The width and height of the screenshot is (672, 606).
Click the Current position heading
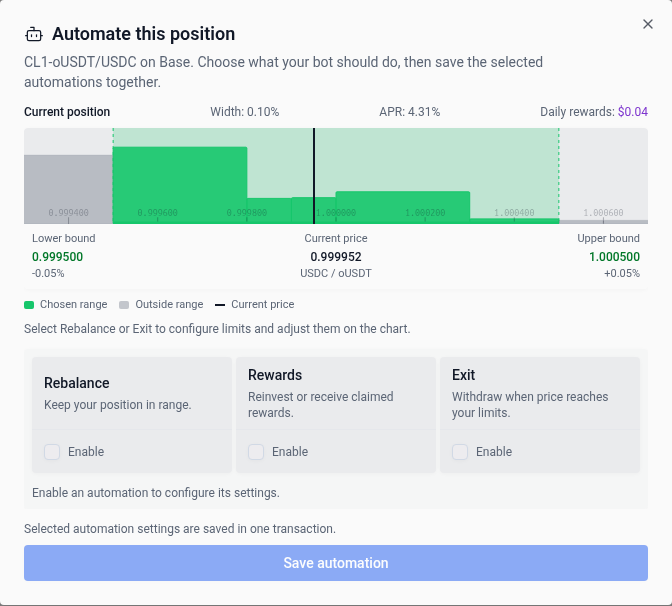pyautogui.click(x=67, y=112)
